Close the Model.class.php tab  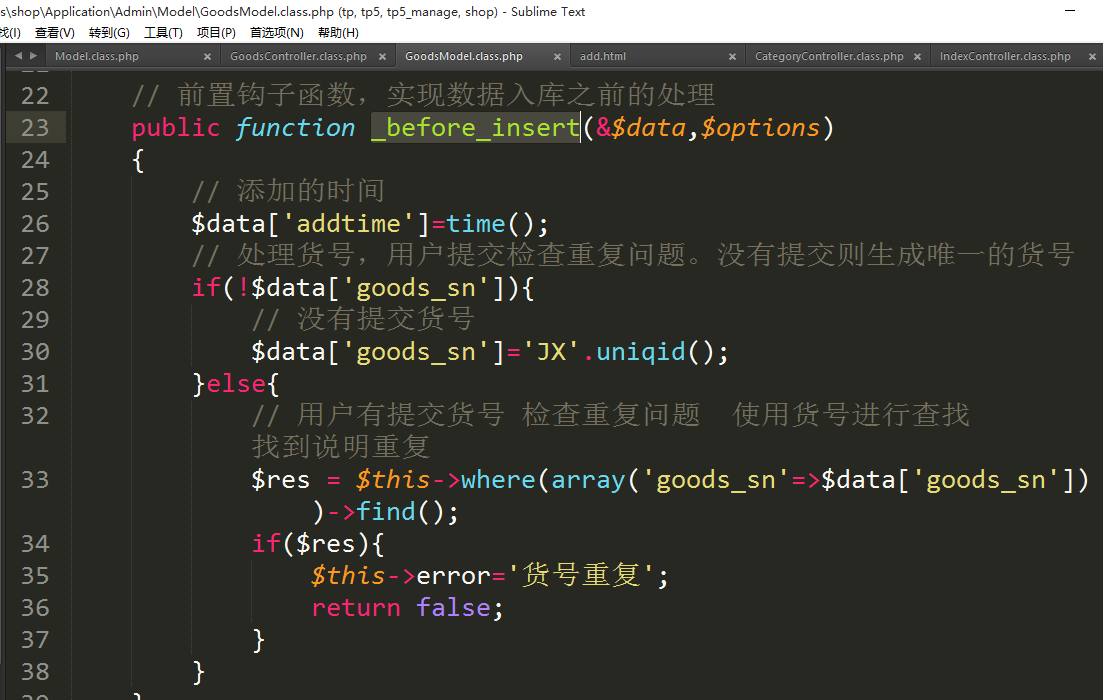pos(207,57)
